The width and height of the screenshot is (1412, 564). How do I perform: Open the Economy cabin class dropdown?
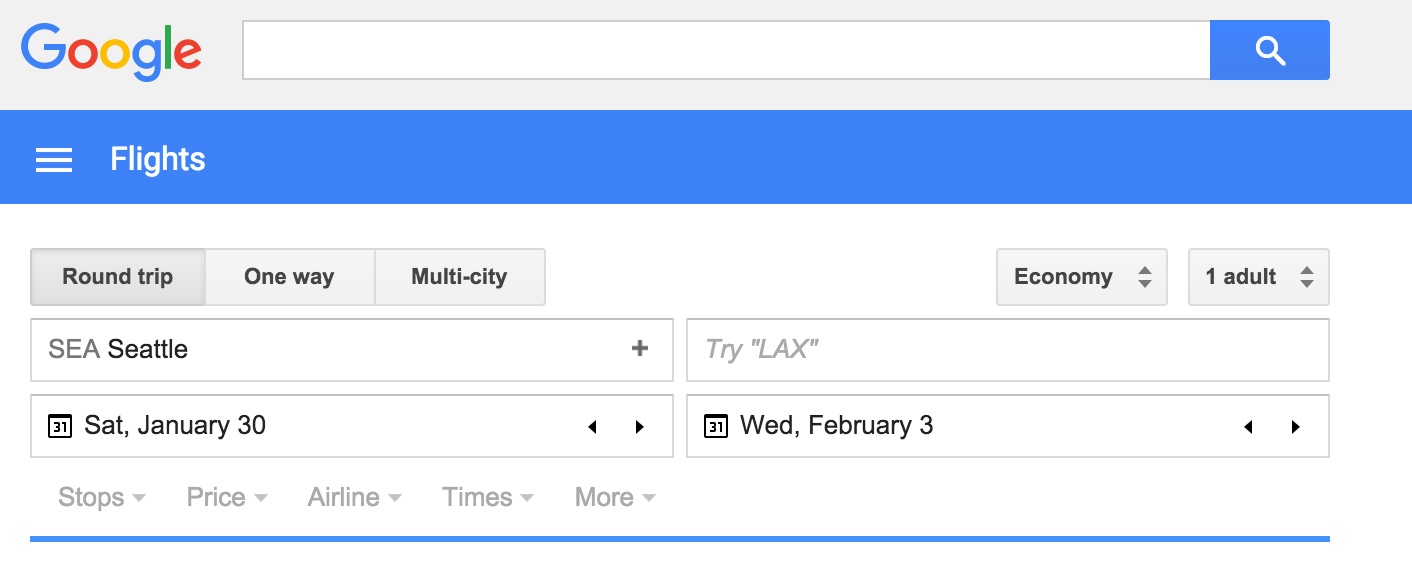[1081, 277]
